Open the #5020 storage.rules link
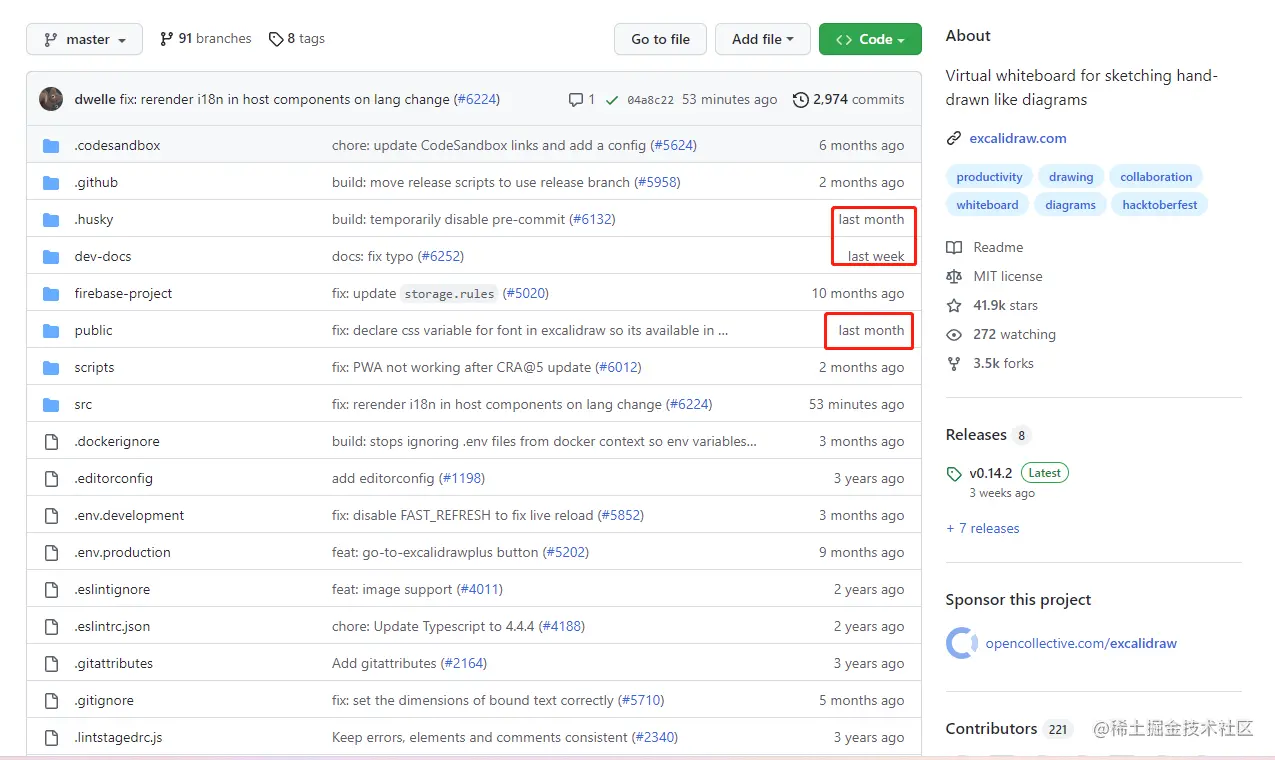Screen dimensions: 1275x760 (x=526, y=293)
